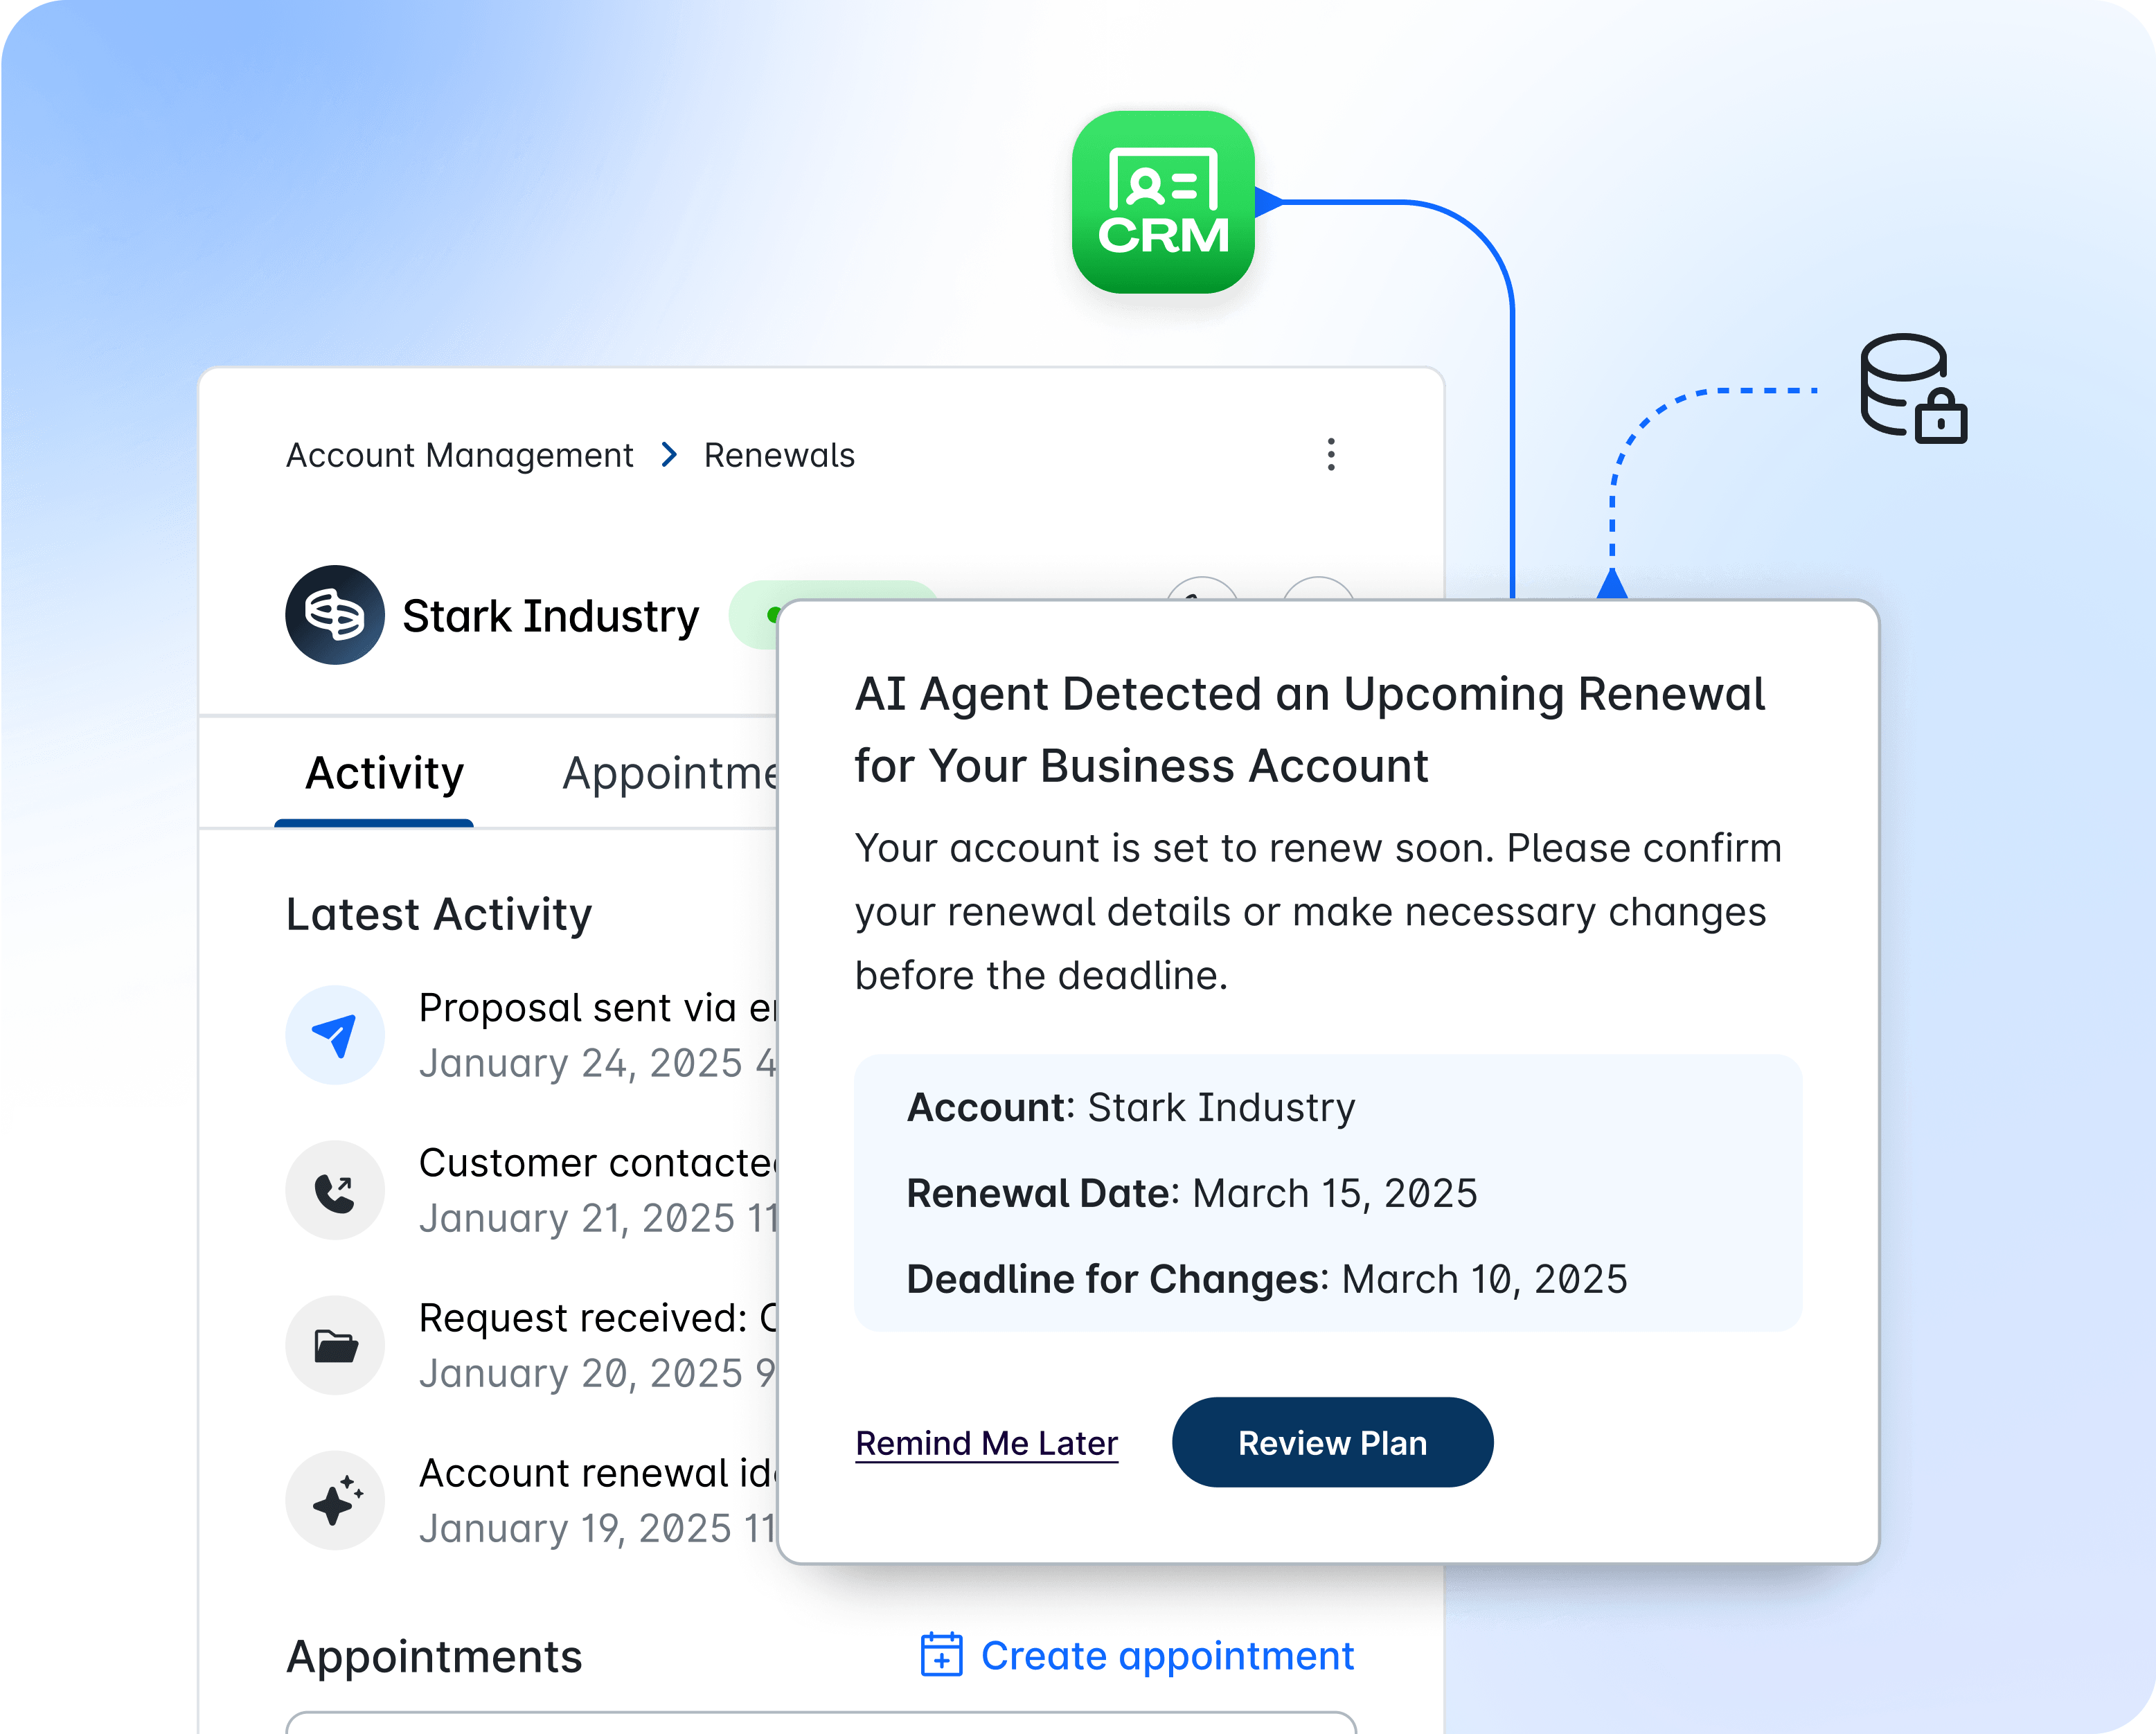Click the January 24, 2025 timestamp
This screenshot has width=2156, height=1734.
click(598, 1063)
